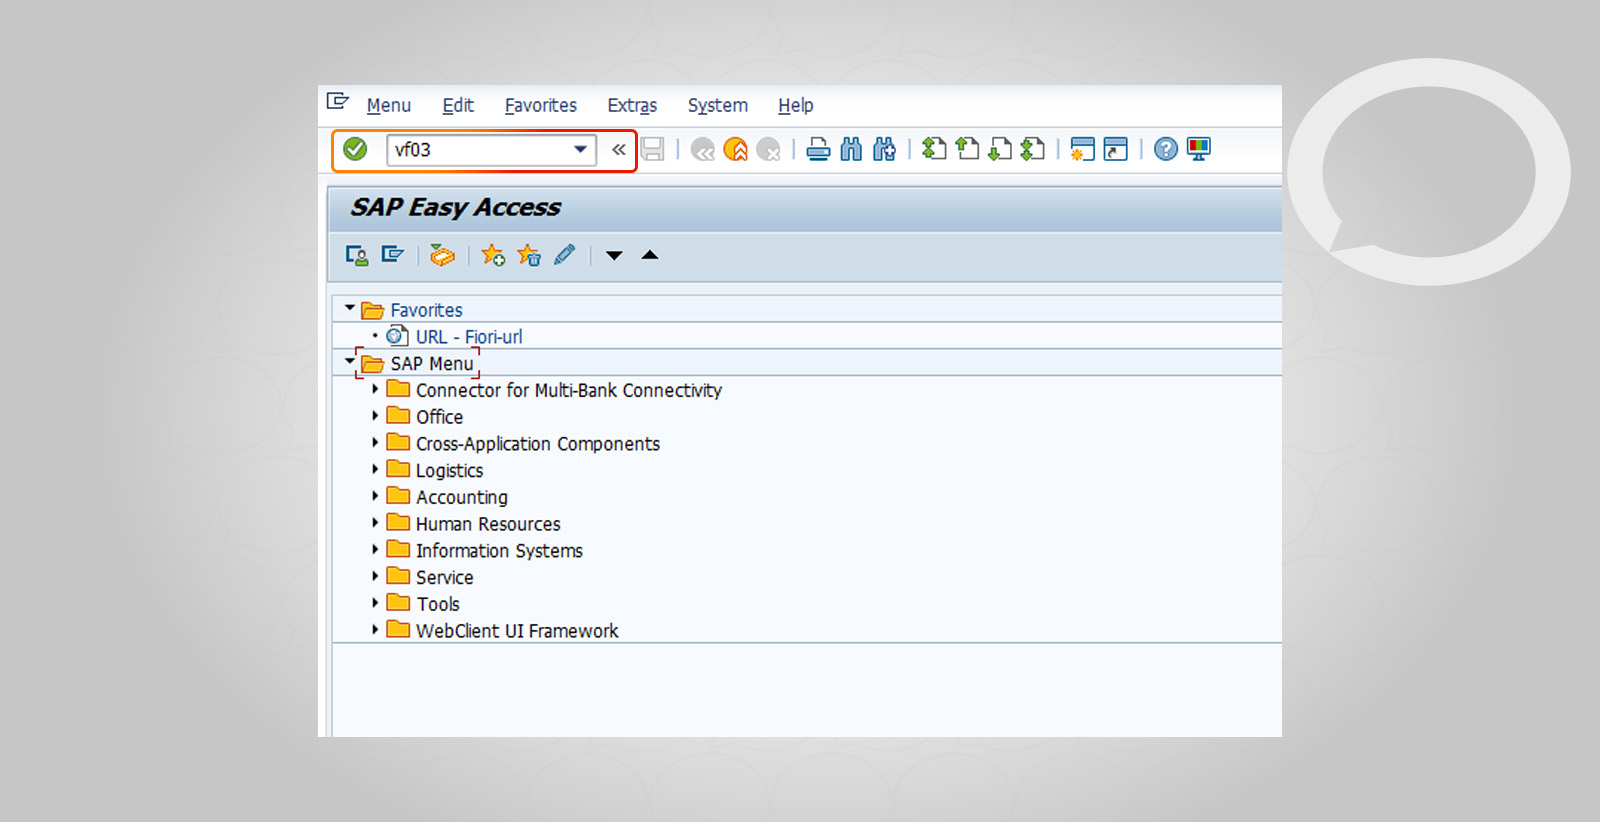The height and width of the screenshot is (822, 1600).
Task: Click the SAP Menu icon in application toolbar
Action: coord(392,255)
